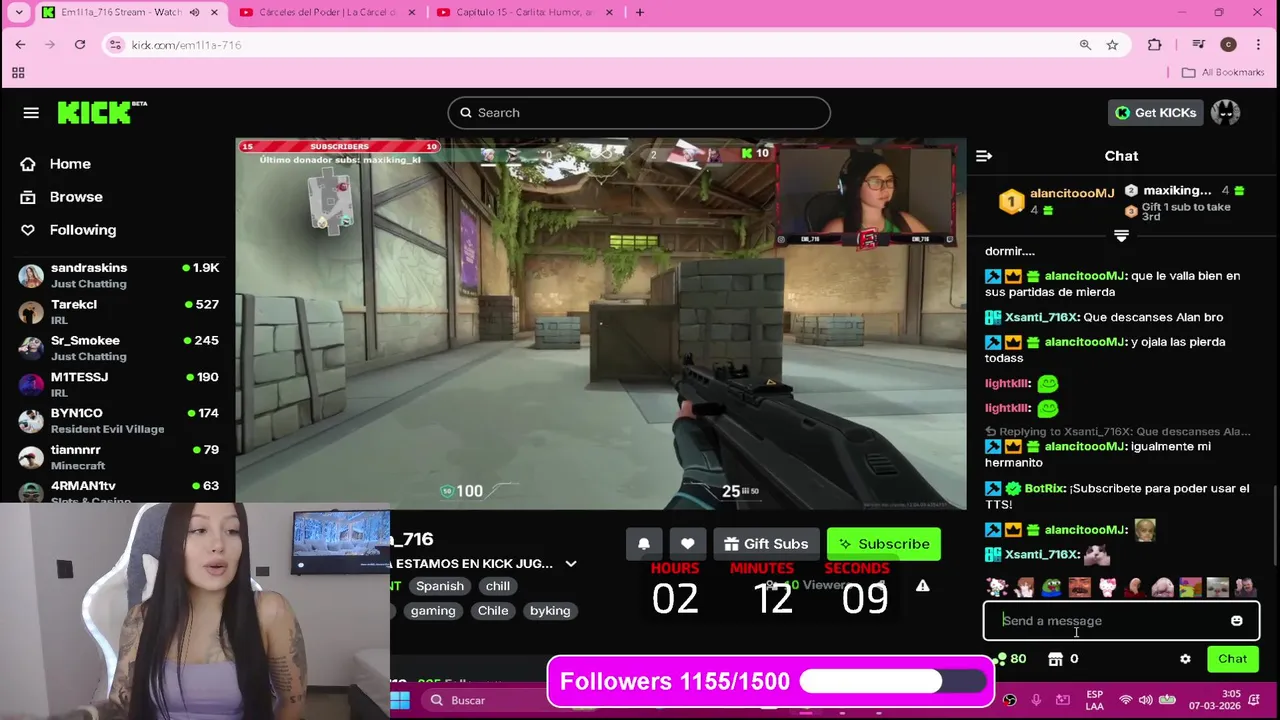This screenshot has height=720, width=1280.
Task: Select the chill tag
Action: (498, 586)
